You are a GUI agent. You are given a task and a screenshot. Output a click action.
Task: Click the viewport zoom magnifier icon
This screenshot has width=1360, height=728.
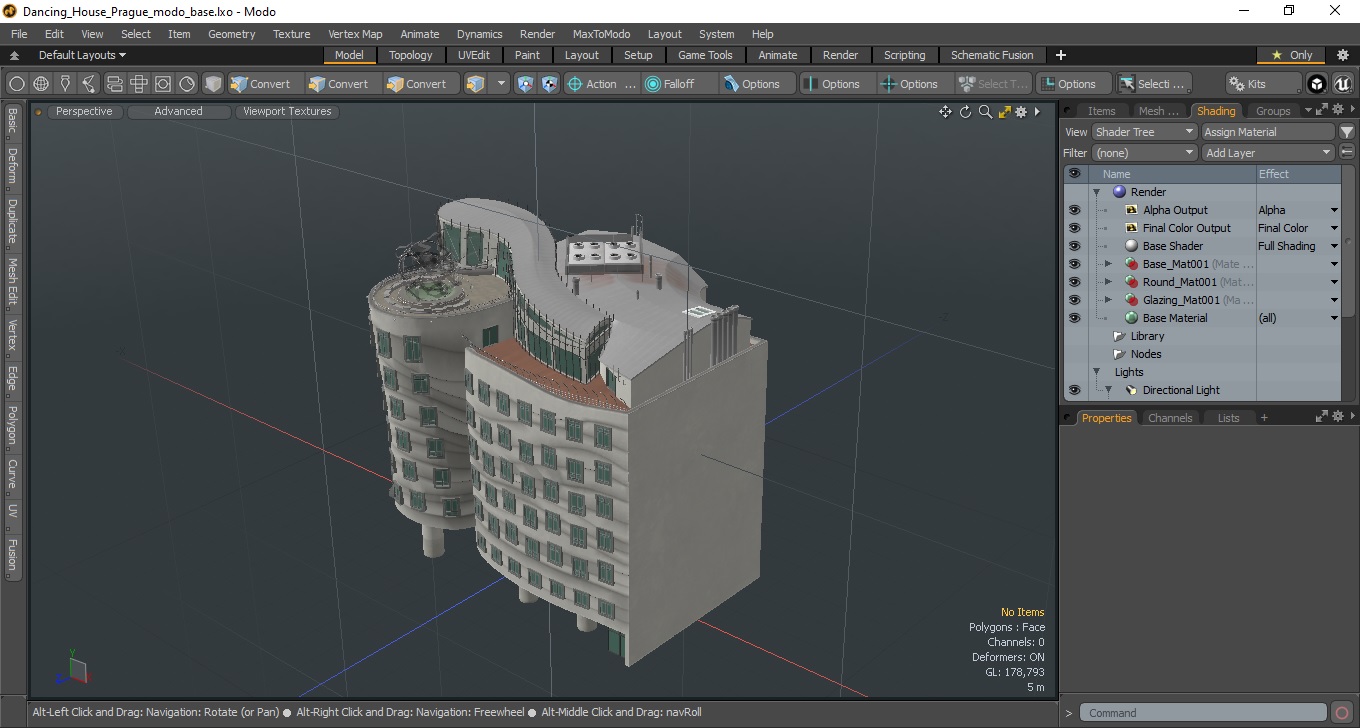coord(985,112)
